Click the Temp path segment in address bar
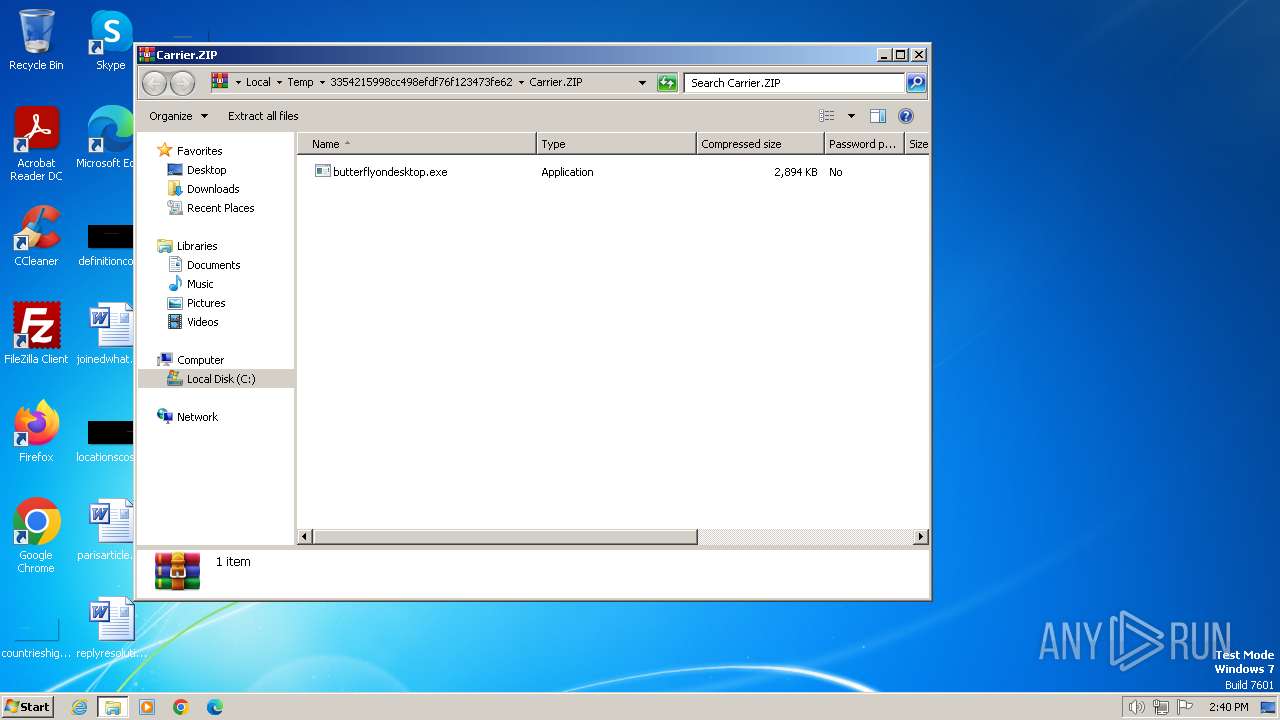 300,83
